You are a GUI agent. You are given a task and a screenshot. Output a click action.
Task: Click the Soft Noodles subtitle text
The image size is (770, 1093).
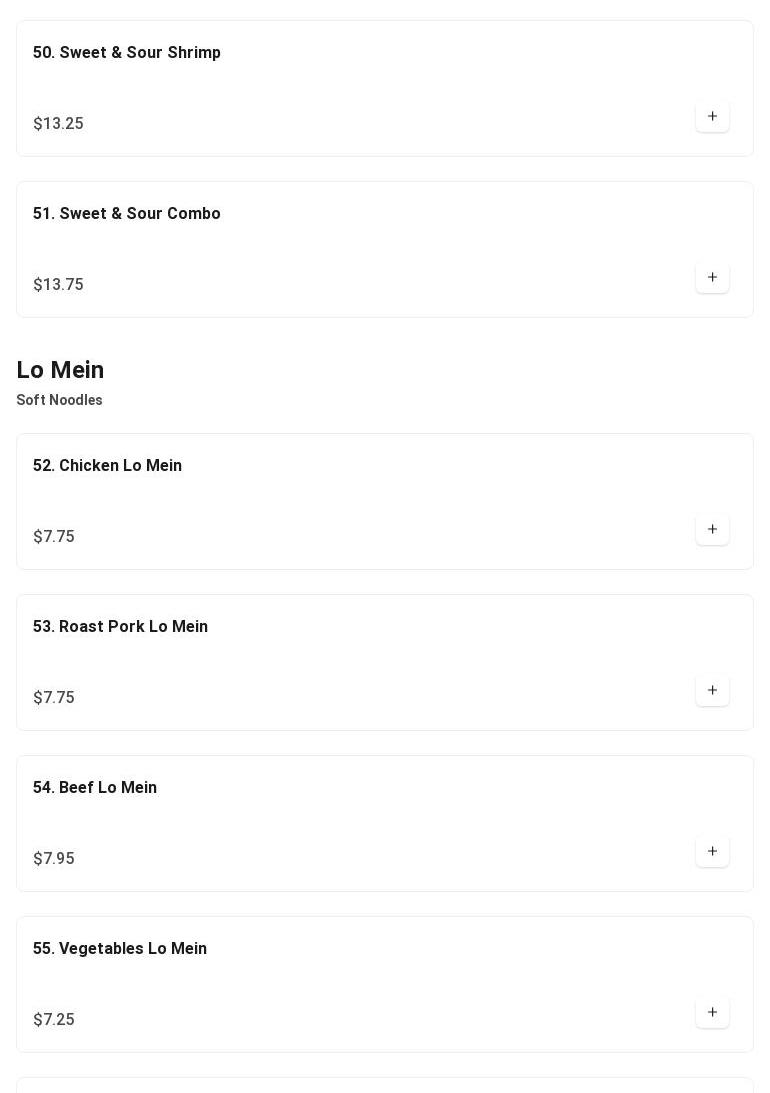click(59, 400)
